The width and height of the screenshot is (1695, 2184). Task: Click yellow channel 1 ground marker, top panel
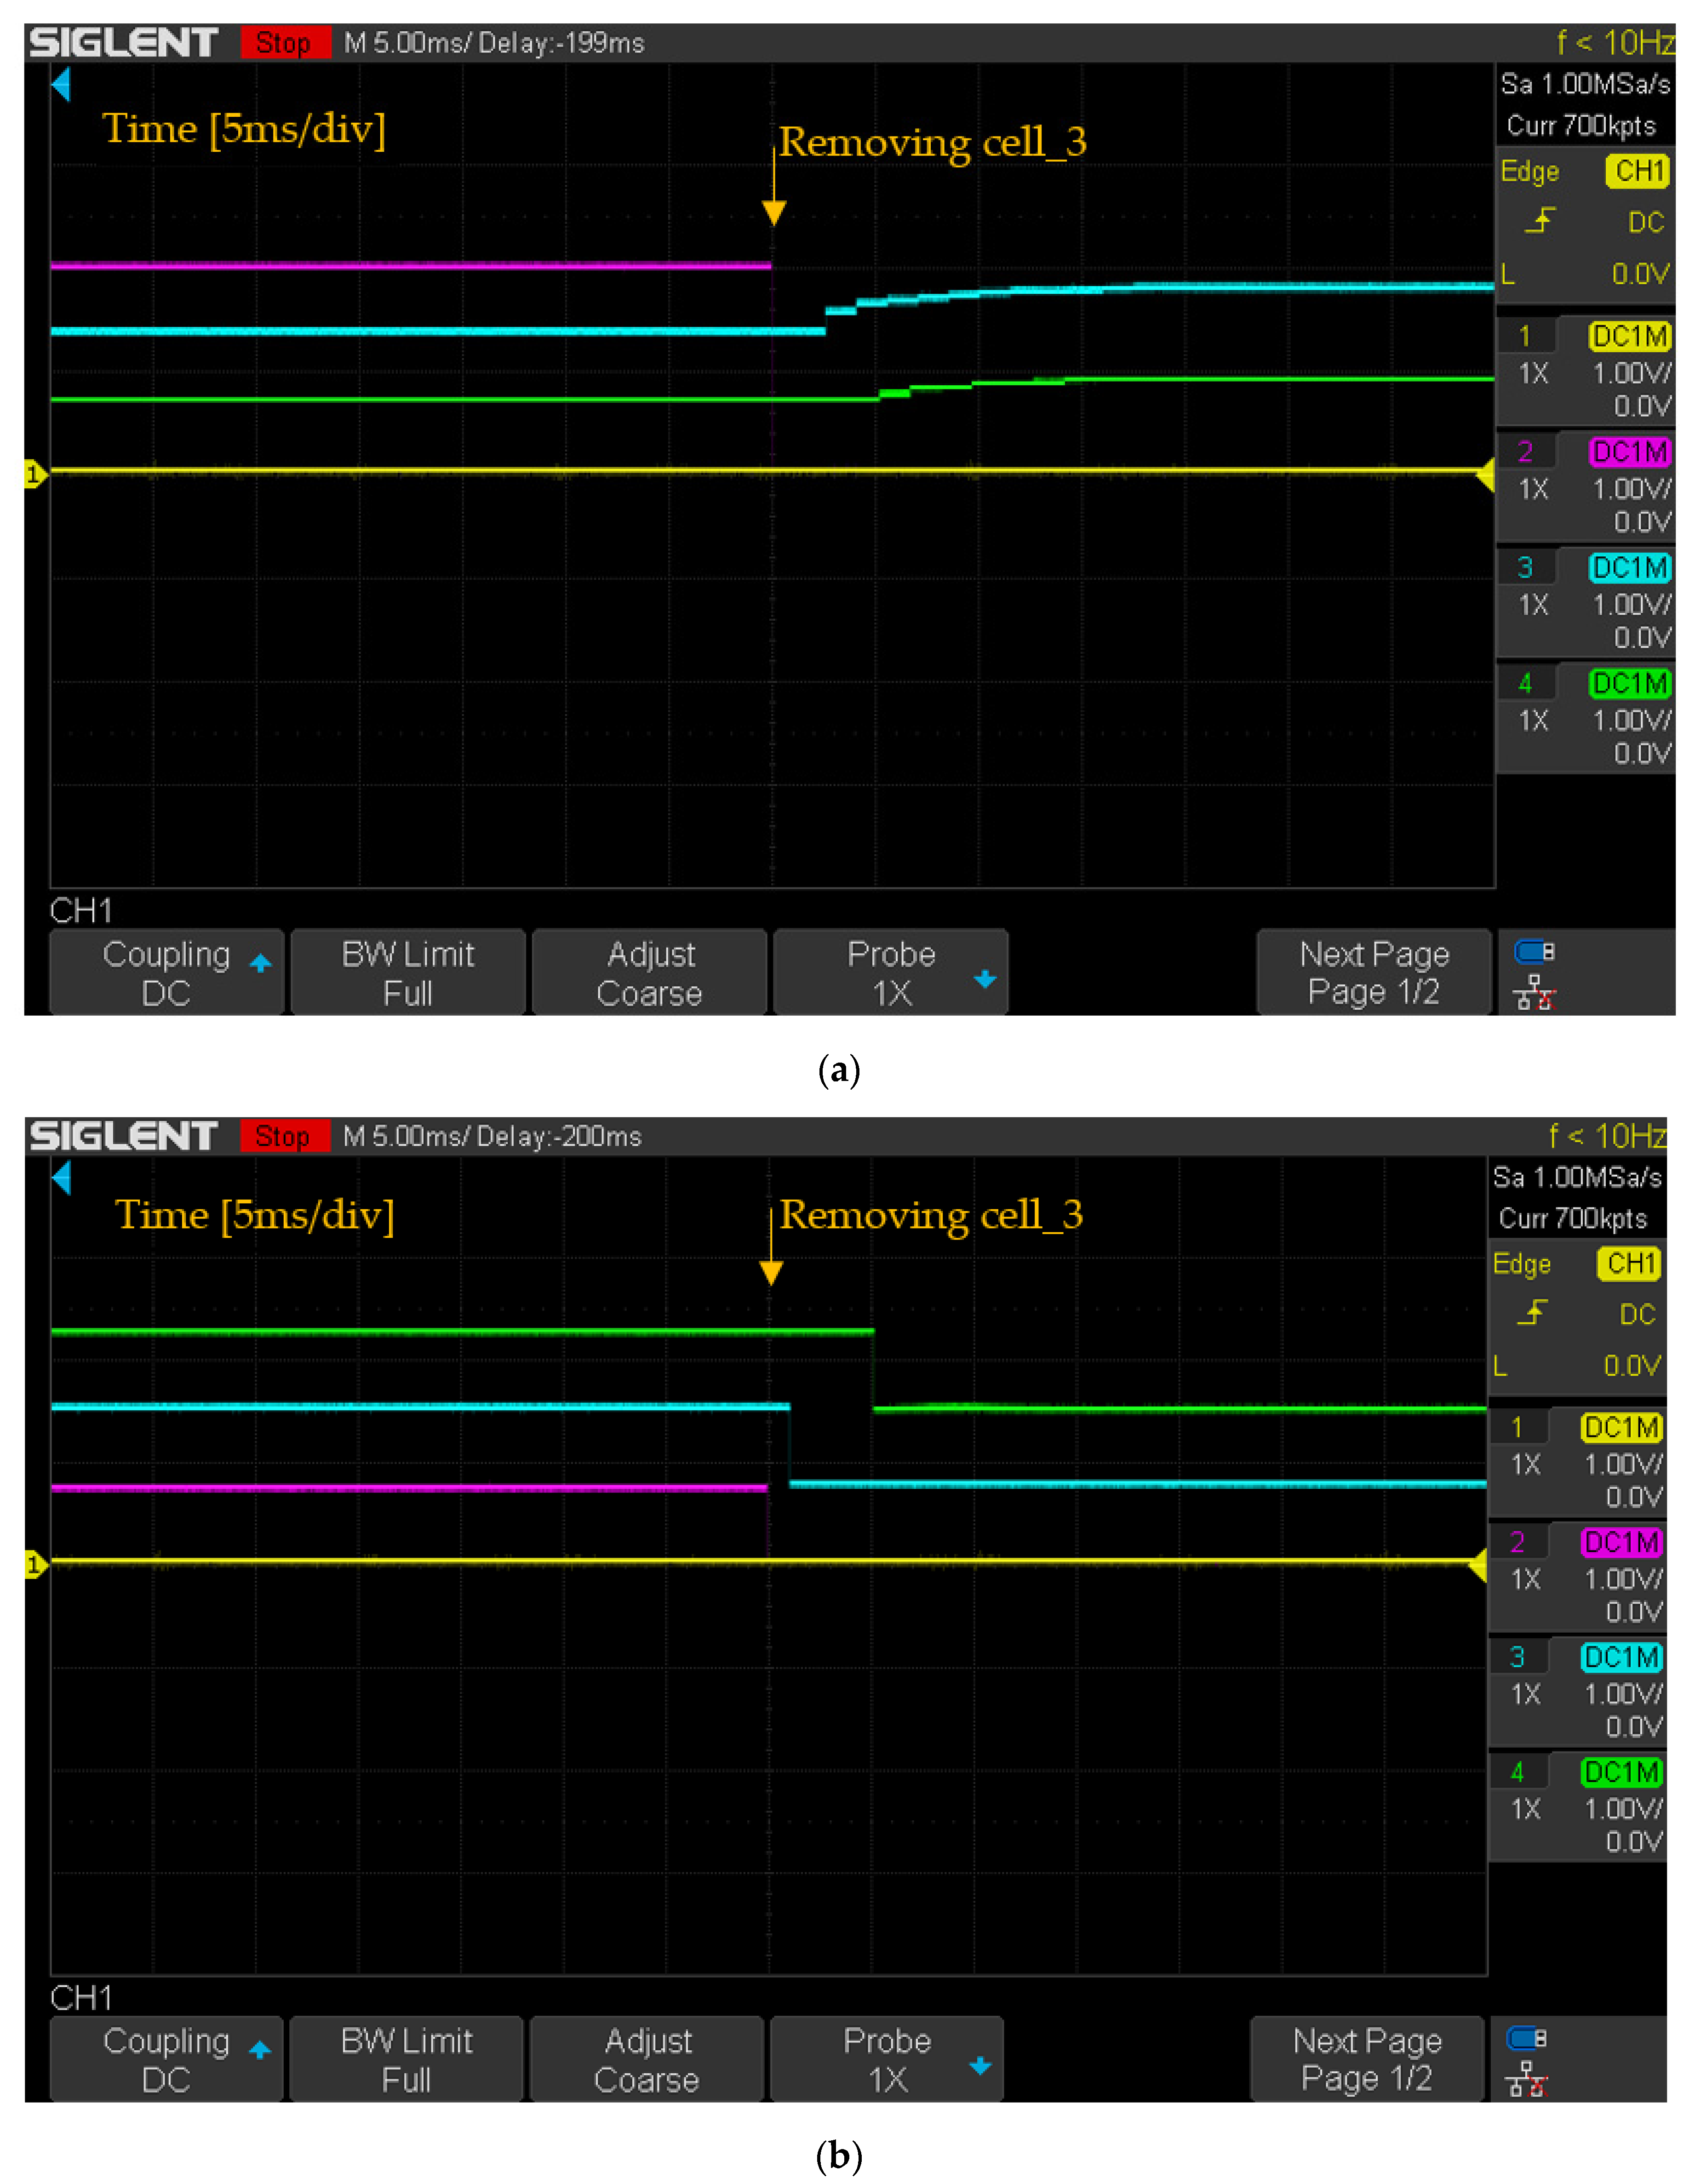coord(34,473)
